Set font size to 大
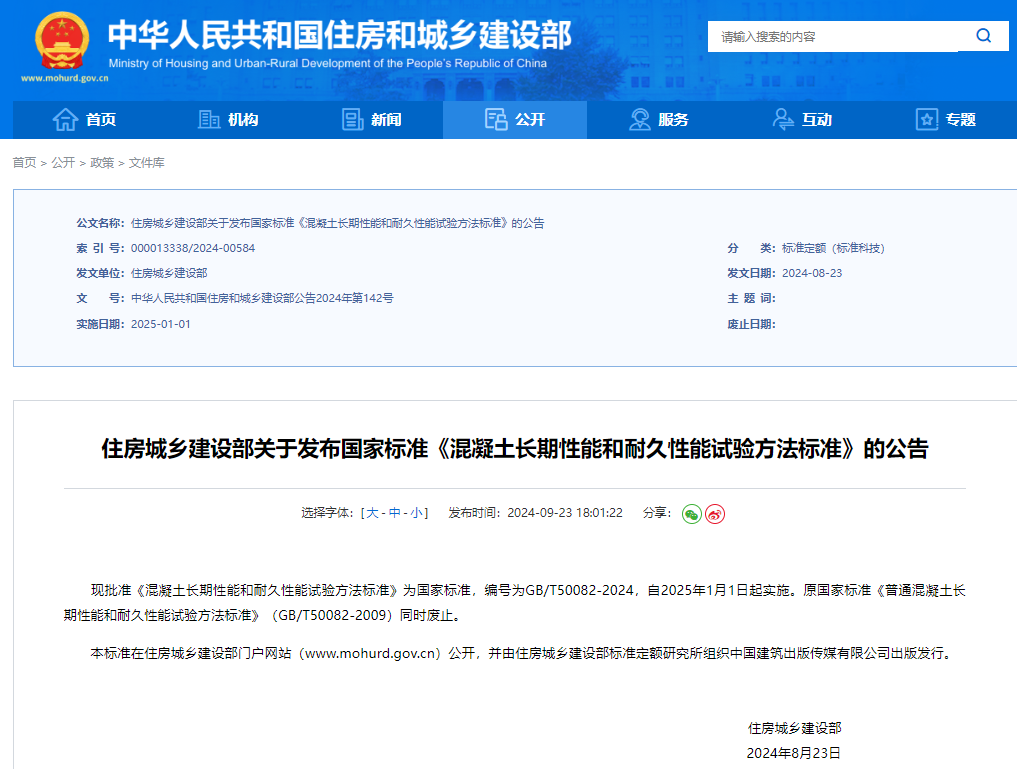The width and height of the screenshot is (1017, 769). point(372,513)
